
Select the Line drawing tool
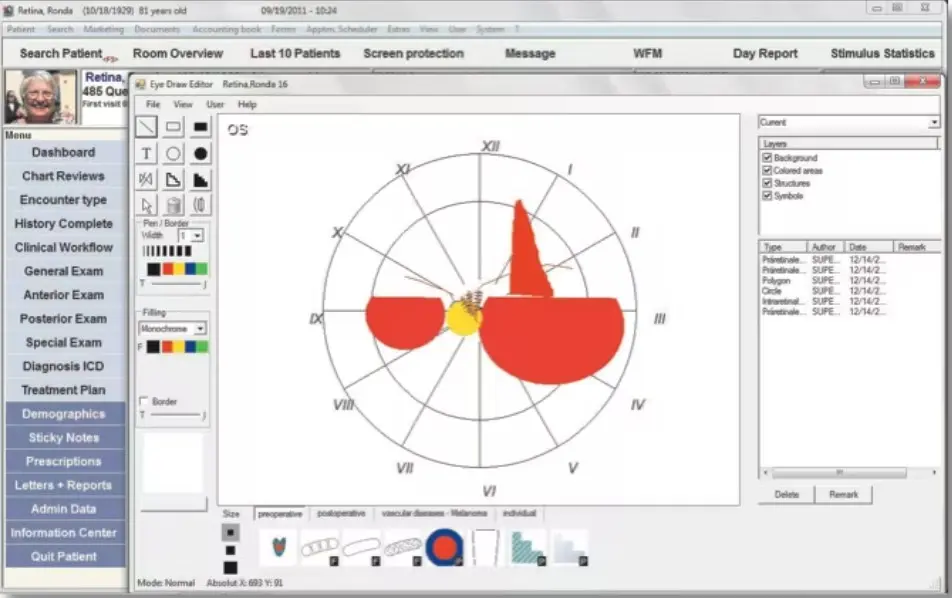click(x=145, y=126)
